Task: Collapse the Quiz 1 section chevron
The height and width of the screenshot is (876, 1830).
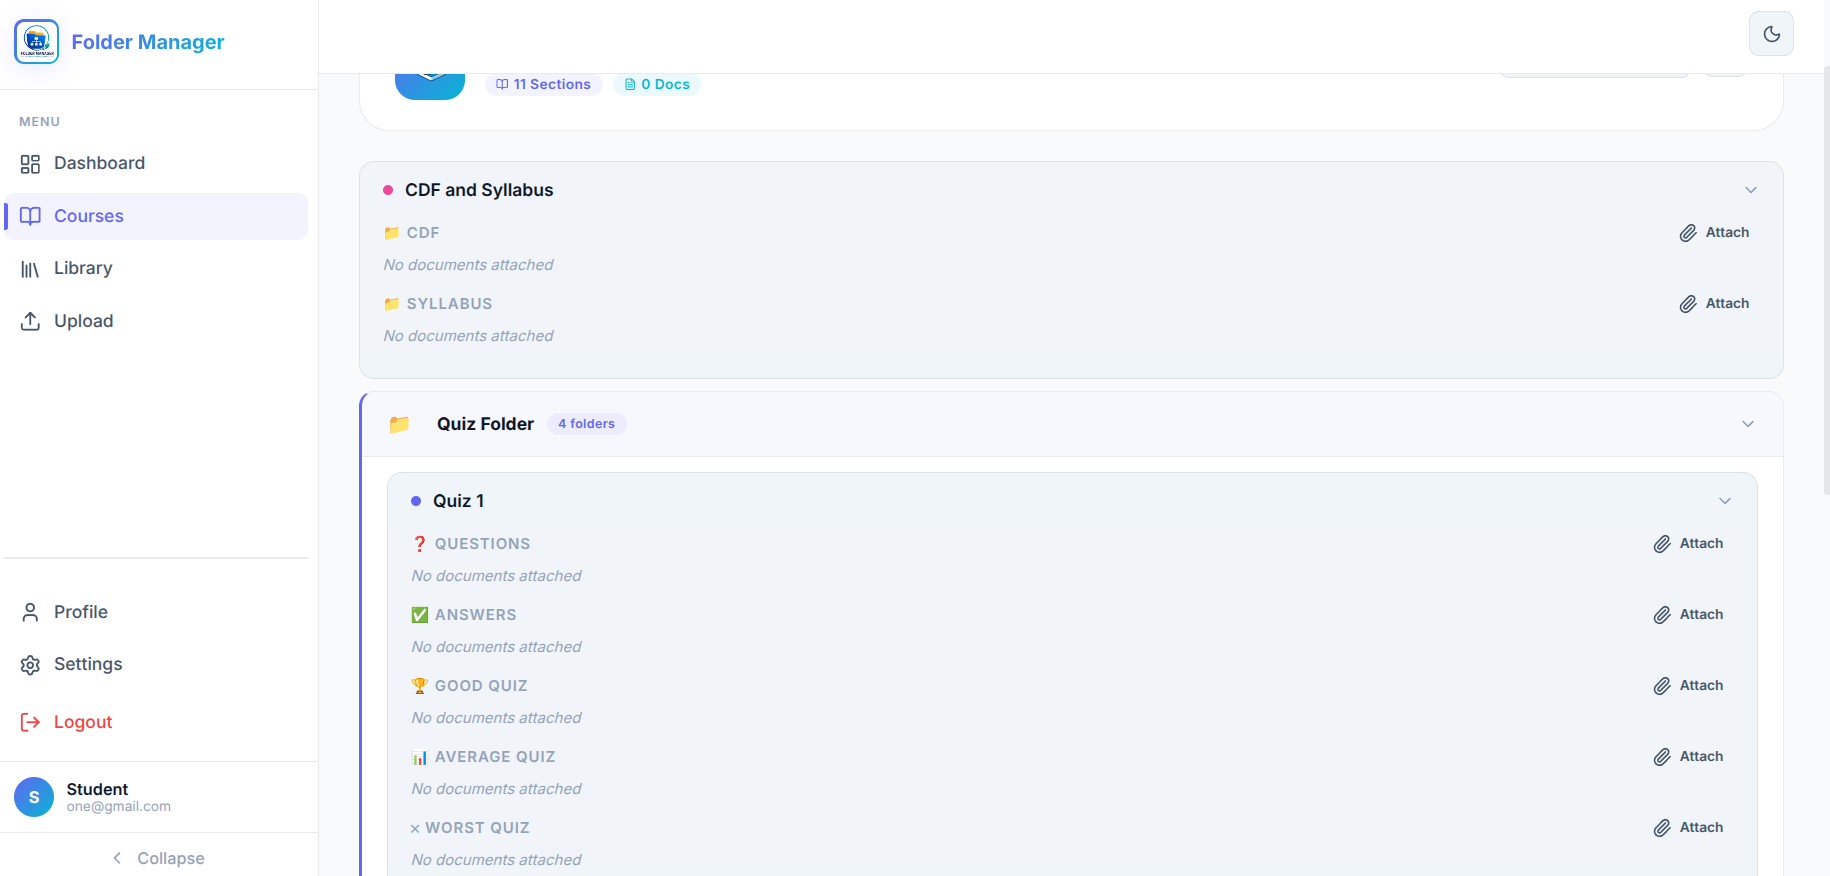Action: point(1725,501)
